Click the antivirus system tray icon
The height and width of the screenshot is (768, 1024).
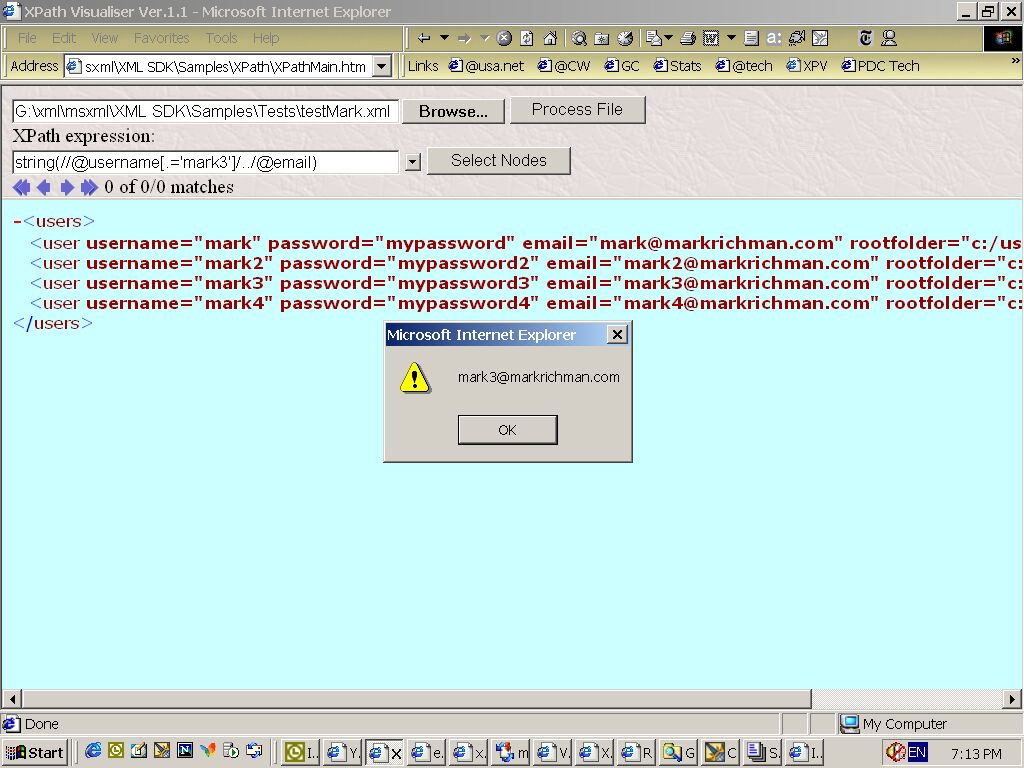(895, 752)
